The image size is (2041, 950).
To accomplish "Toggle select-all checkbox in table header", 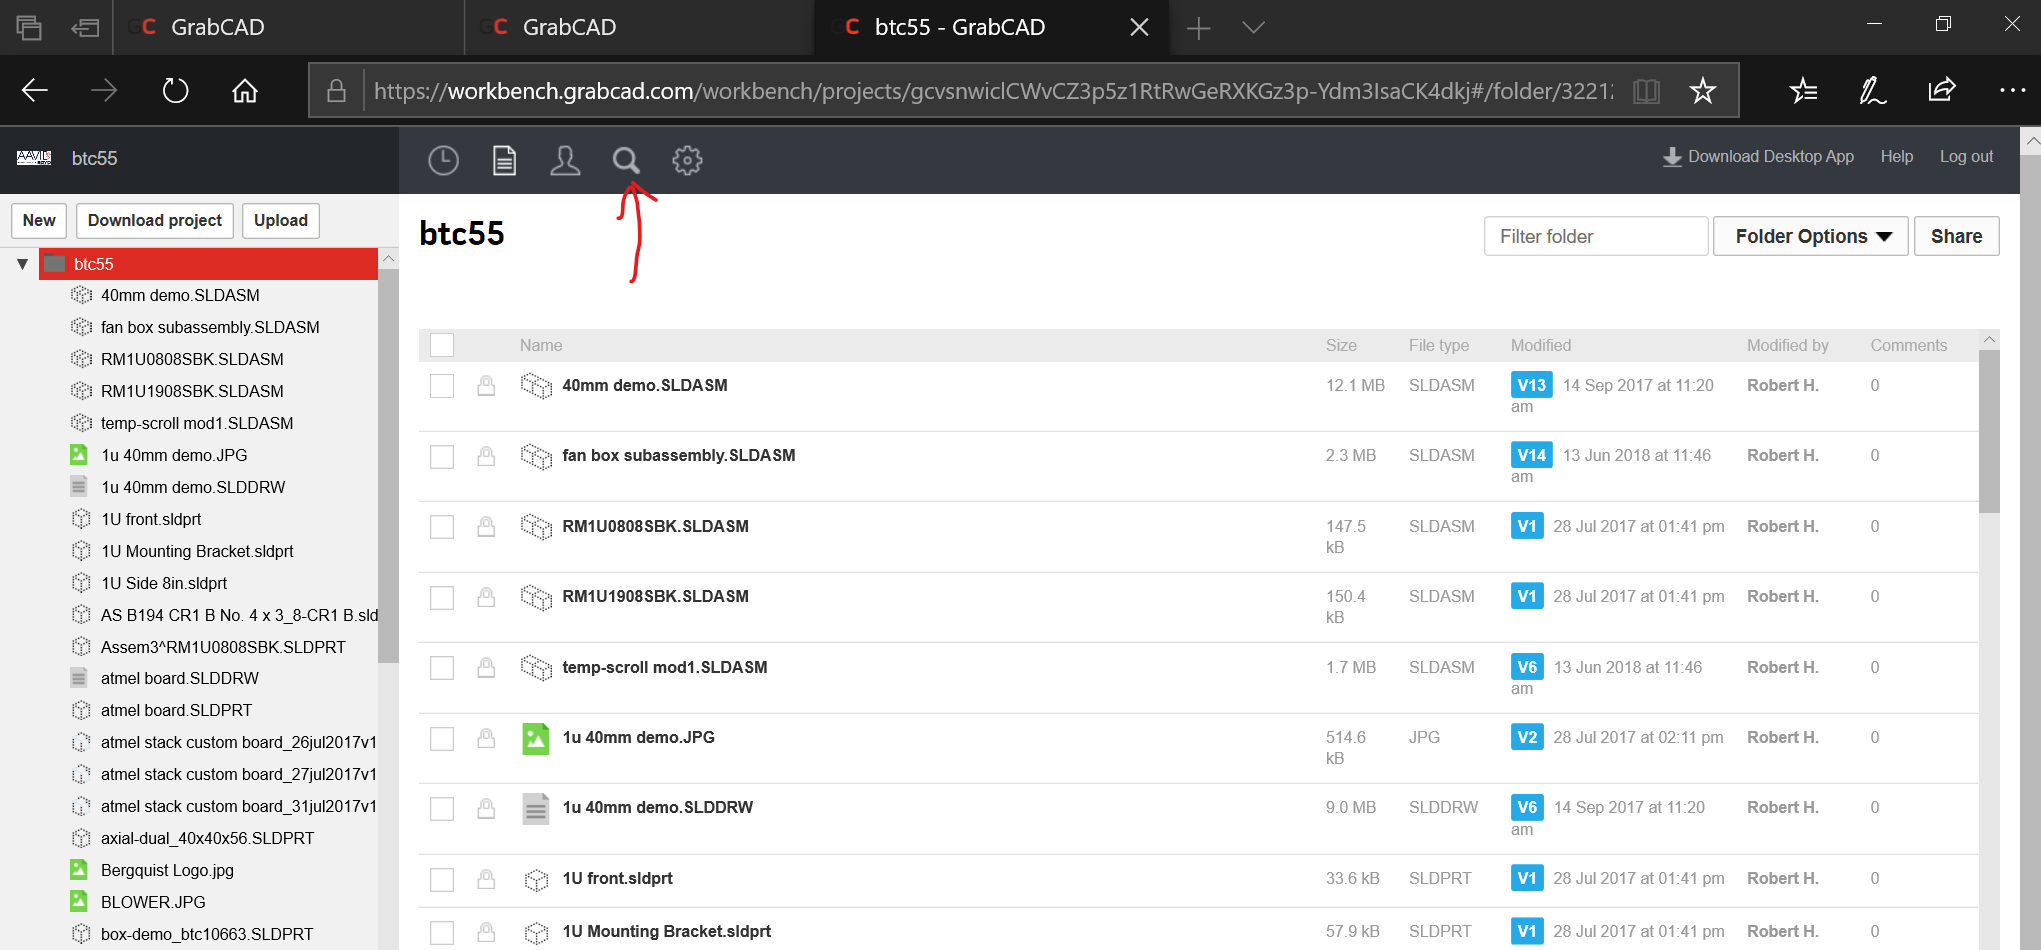I will [x=442, y=345].
